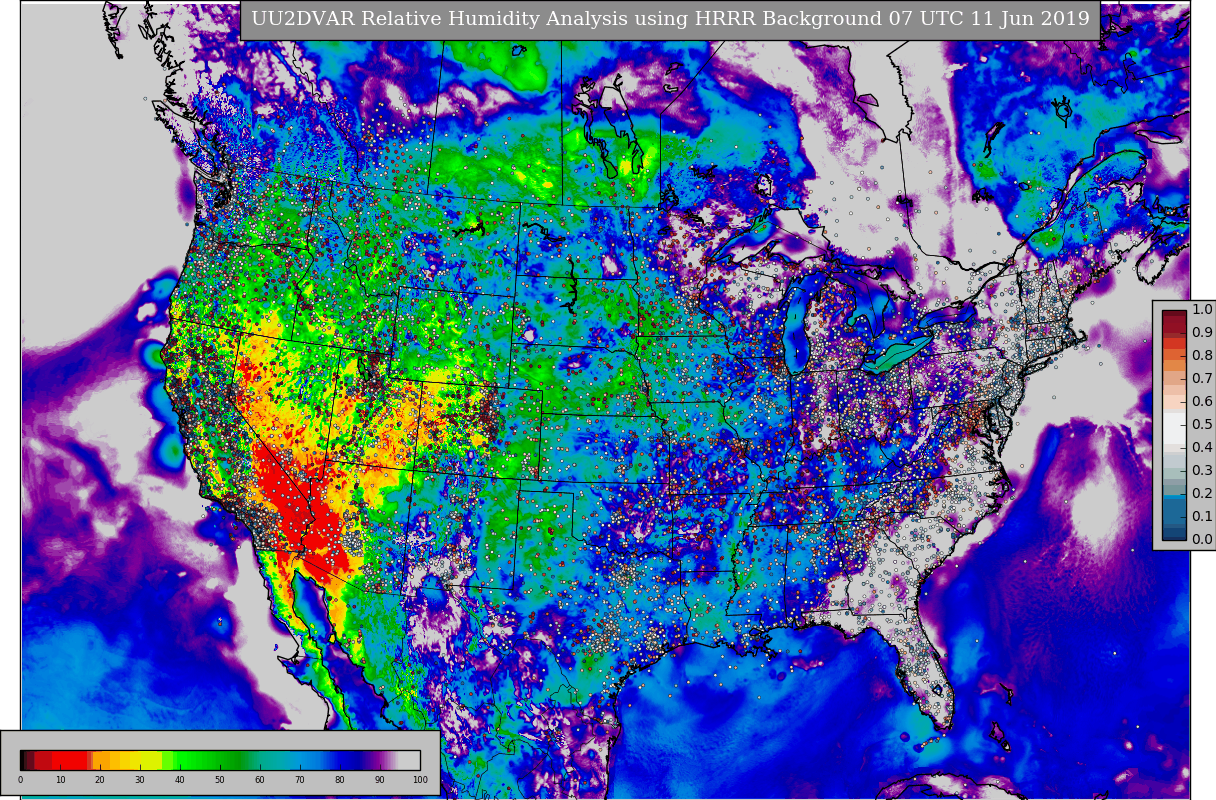
Task: Pick the blue segment near 70 on colorbar
Action: [x=300, y=760]
